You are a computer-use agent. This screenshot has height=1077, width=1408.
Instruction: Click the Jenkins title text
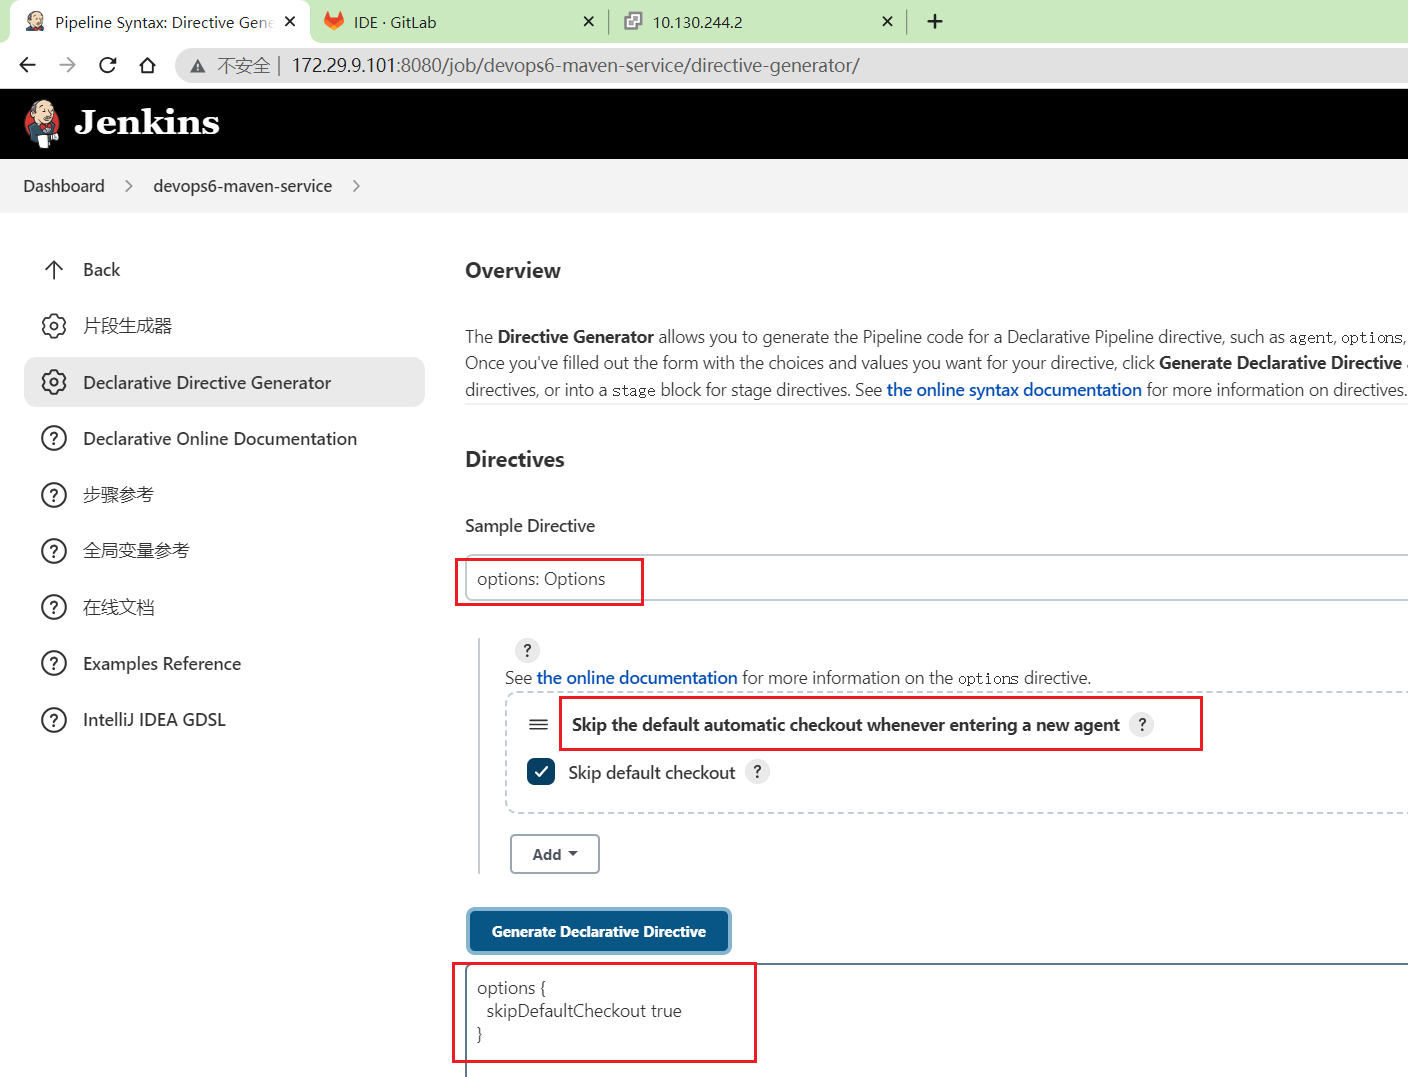pyautogui.click(x=147, y=122)
